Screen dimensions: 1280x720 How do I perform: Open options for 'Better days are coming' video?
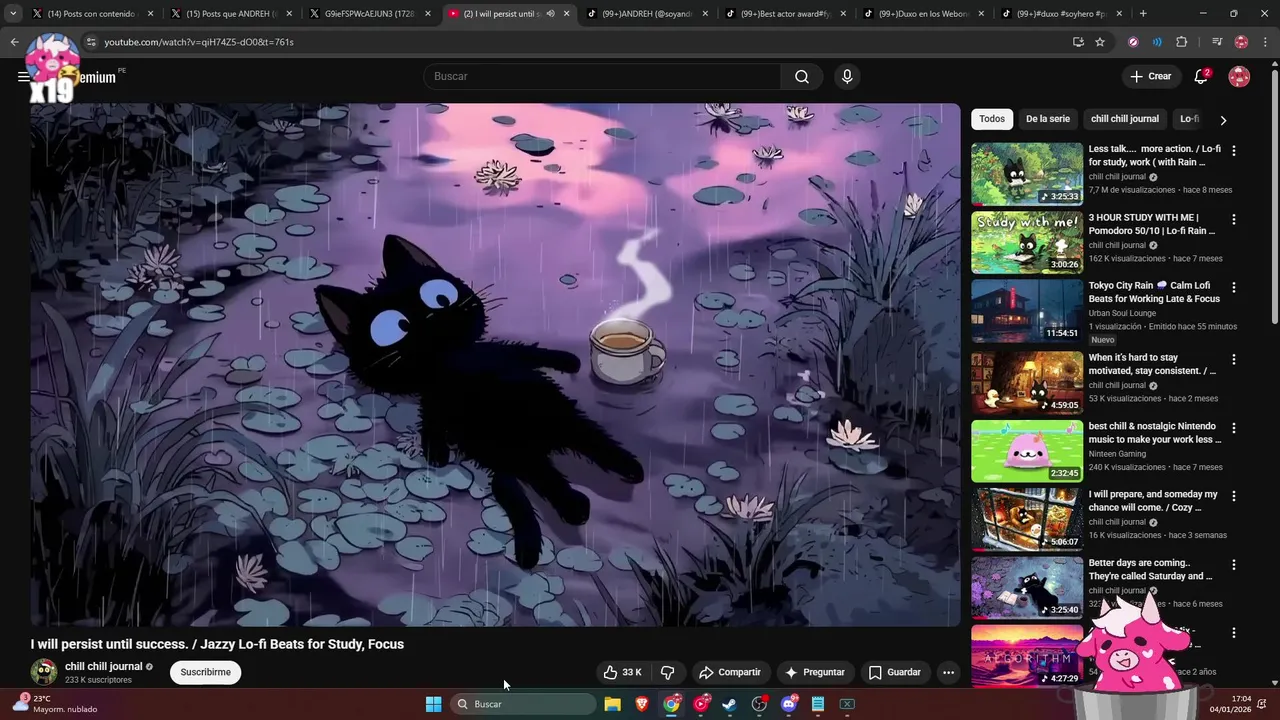1234,564
